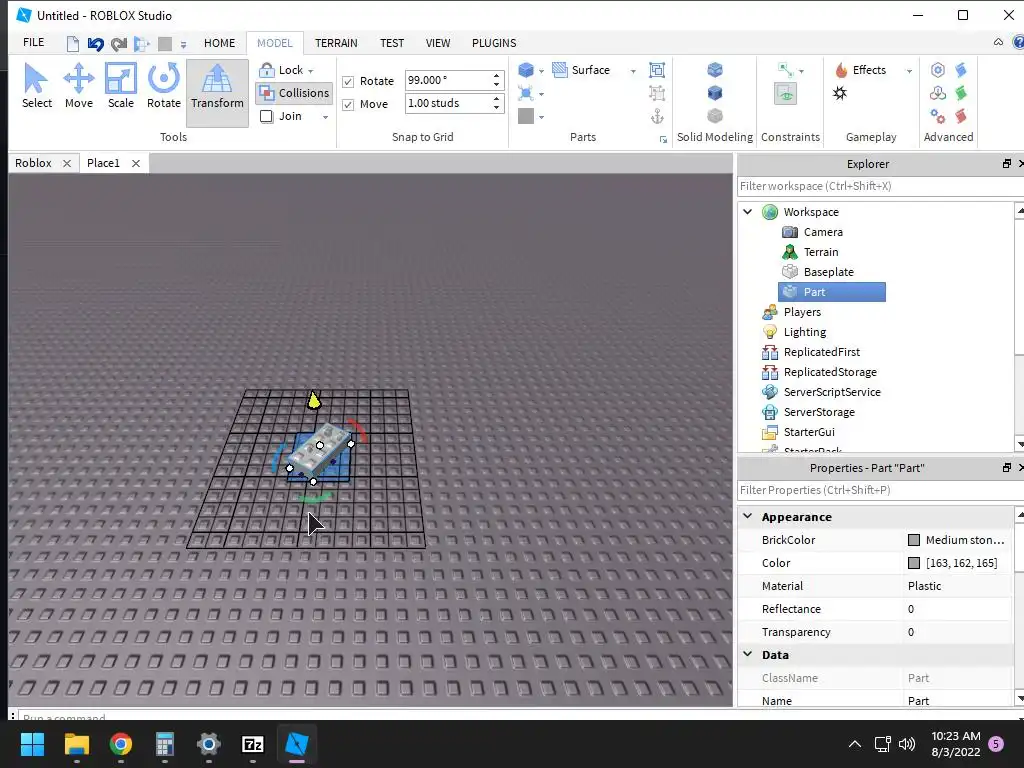Switch to the VIEW ribbon tab

click(438, 43)
